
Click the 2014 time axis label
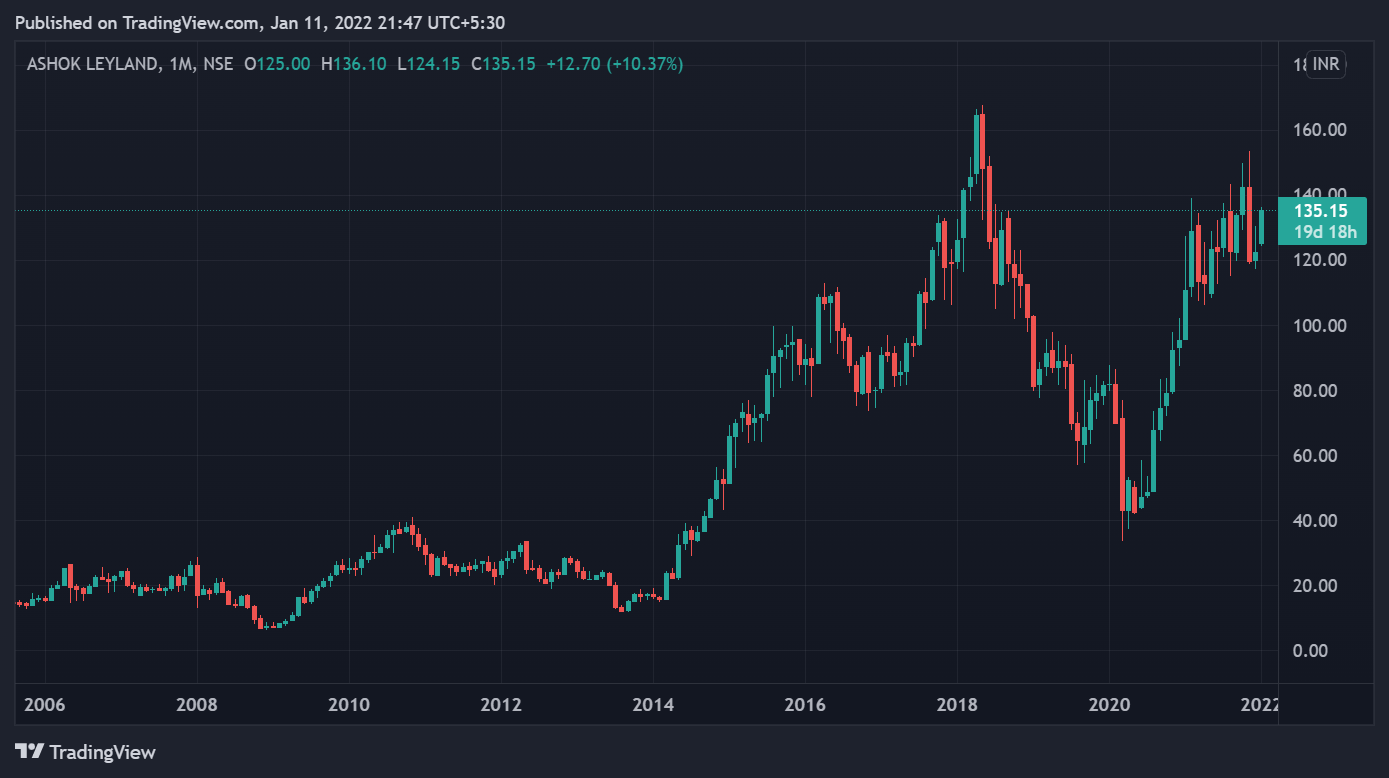(653, 704)
